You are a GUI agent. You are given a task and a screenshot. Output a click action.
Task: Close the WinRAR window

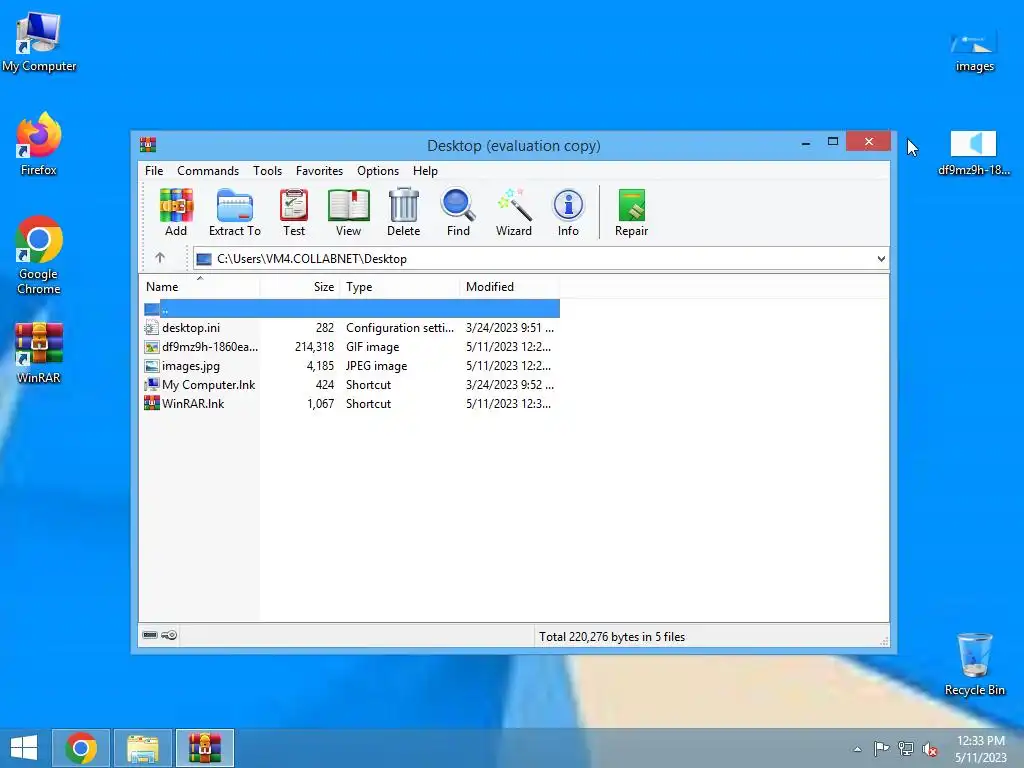tap(869, 142)
